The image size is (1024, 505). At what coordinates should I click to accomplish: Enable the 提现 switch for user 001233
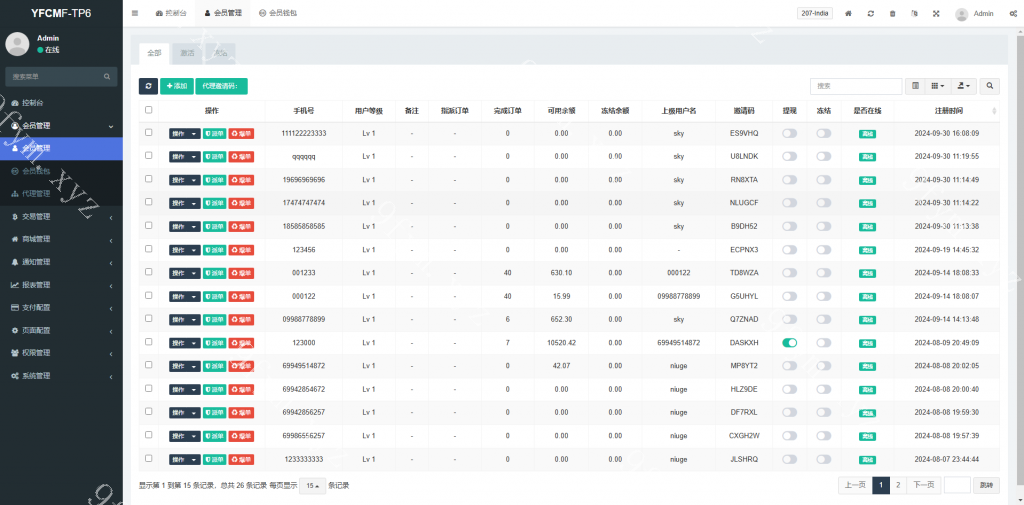coord(790,273)
